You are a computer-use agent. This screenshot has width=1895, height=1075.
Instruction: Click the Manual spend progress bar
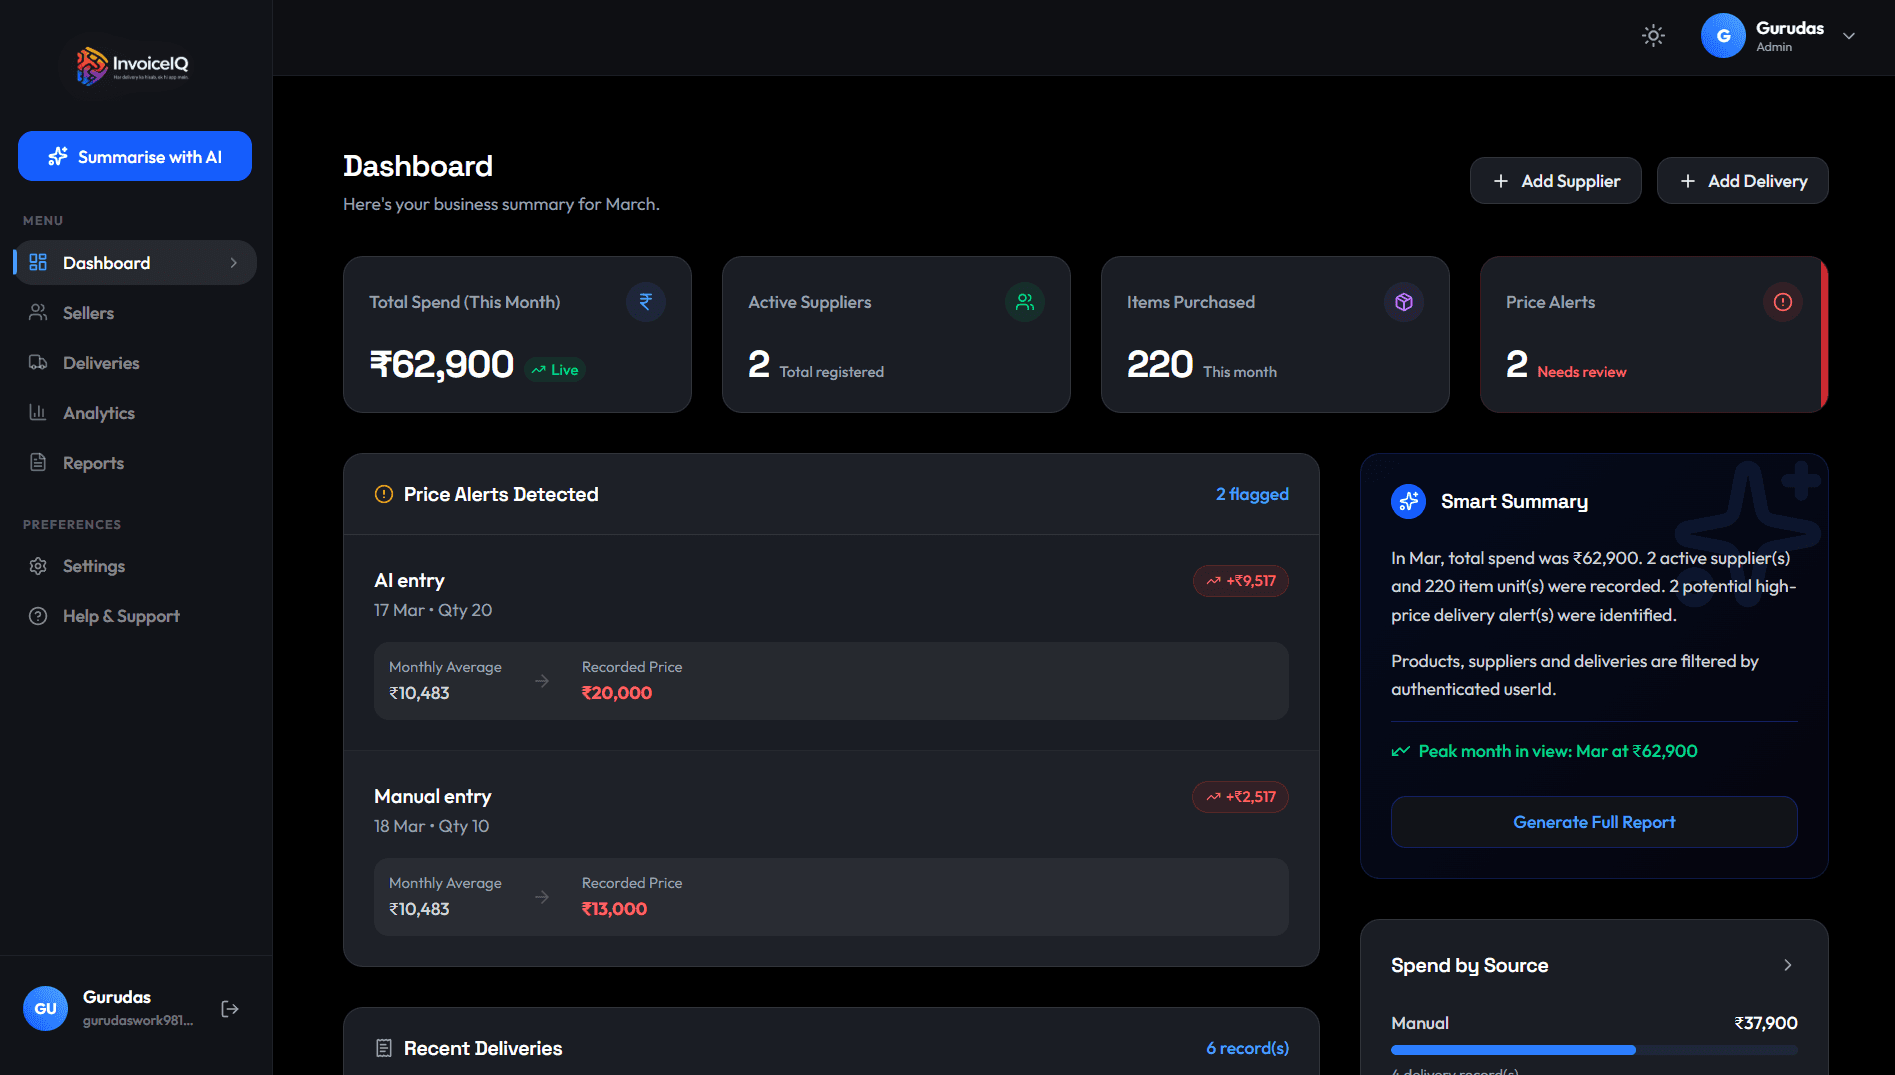pos(1593,1050)
